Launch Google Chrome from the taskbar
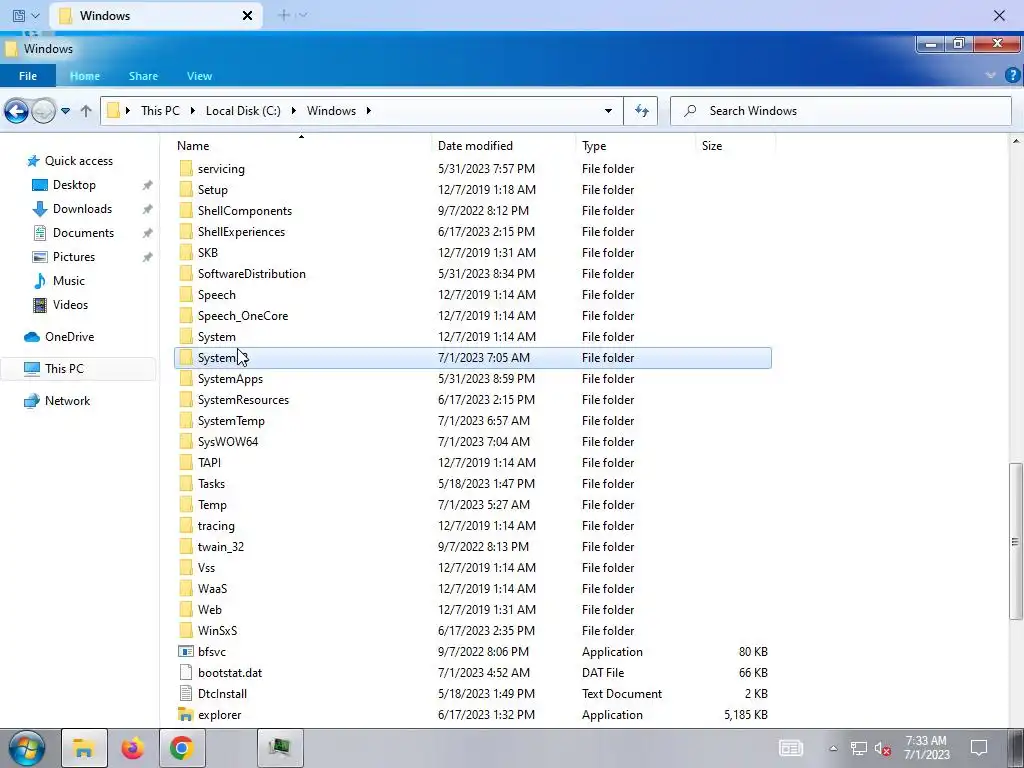Viewport: 1024px width, 768px height. point(182,748)
